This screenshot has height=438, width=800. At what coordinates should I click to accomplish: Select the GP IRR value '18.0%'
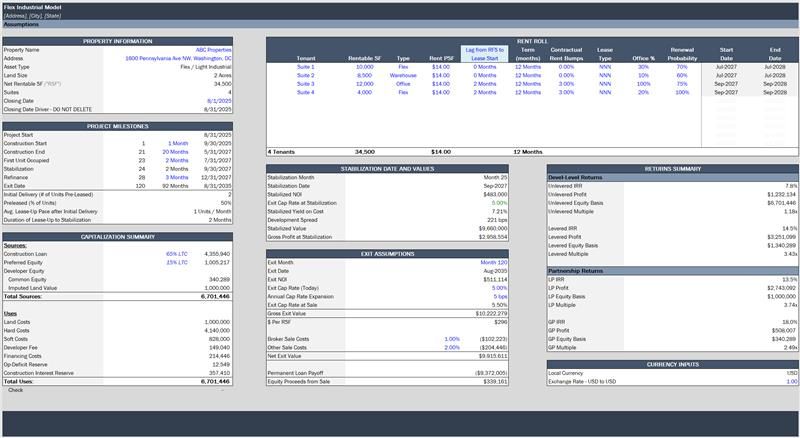pos(790,322)
